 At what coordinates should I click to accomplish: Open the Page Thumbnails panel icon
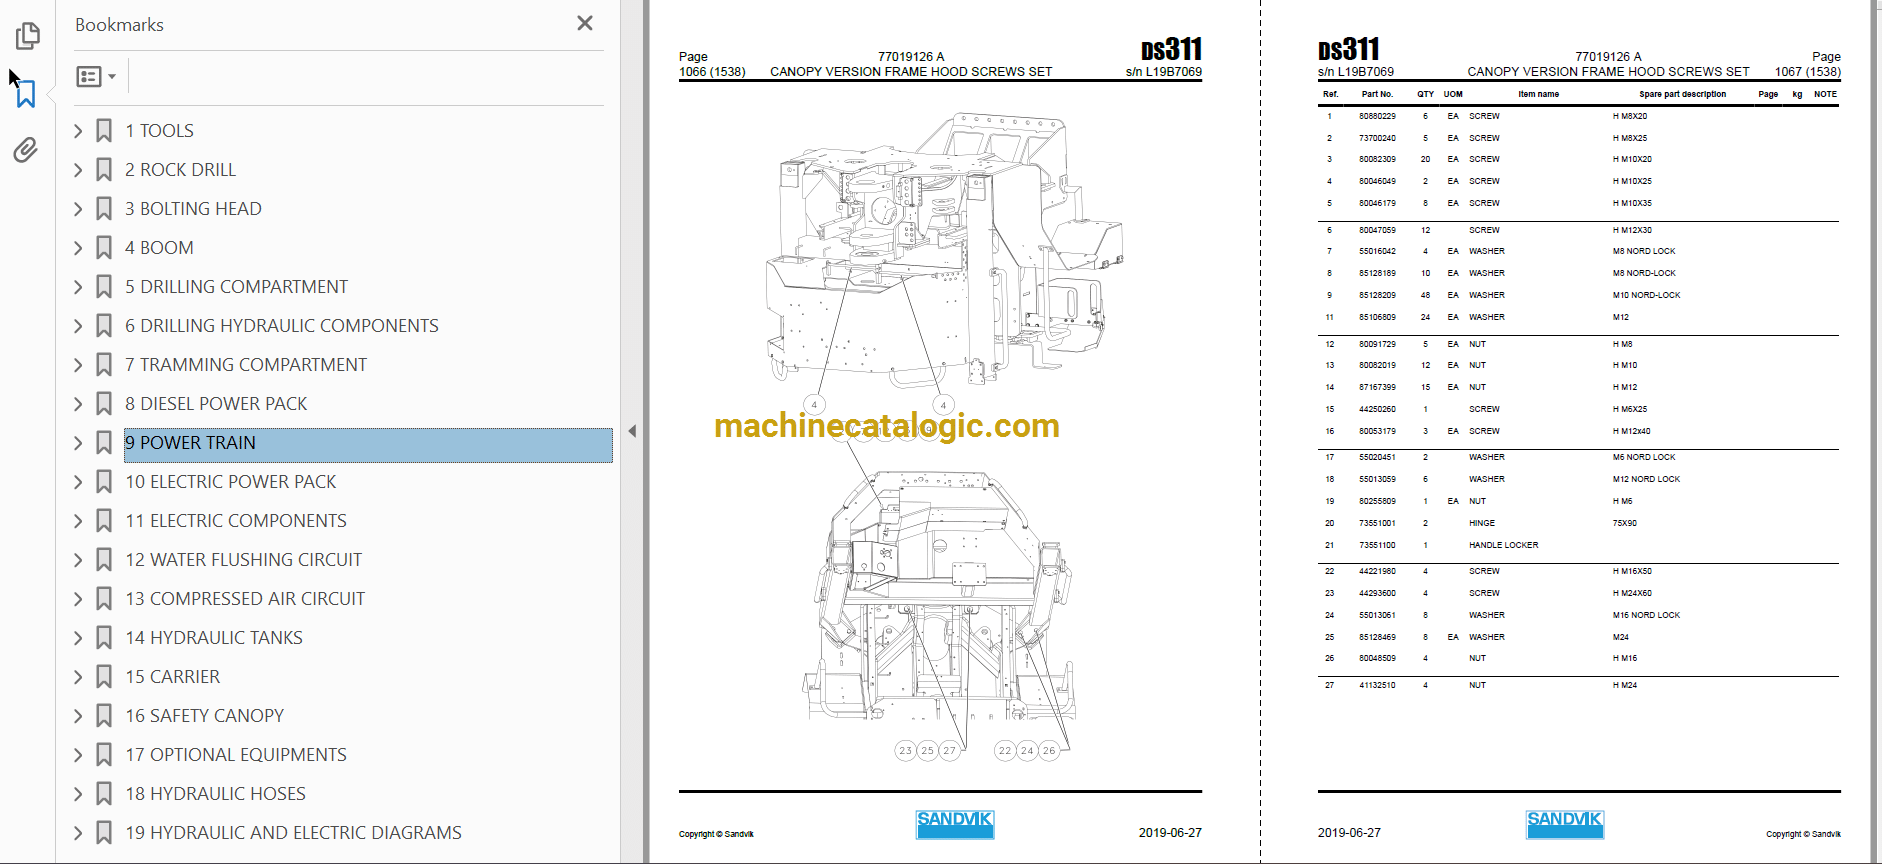click(27, 36)
